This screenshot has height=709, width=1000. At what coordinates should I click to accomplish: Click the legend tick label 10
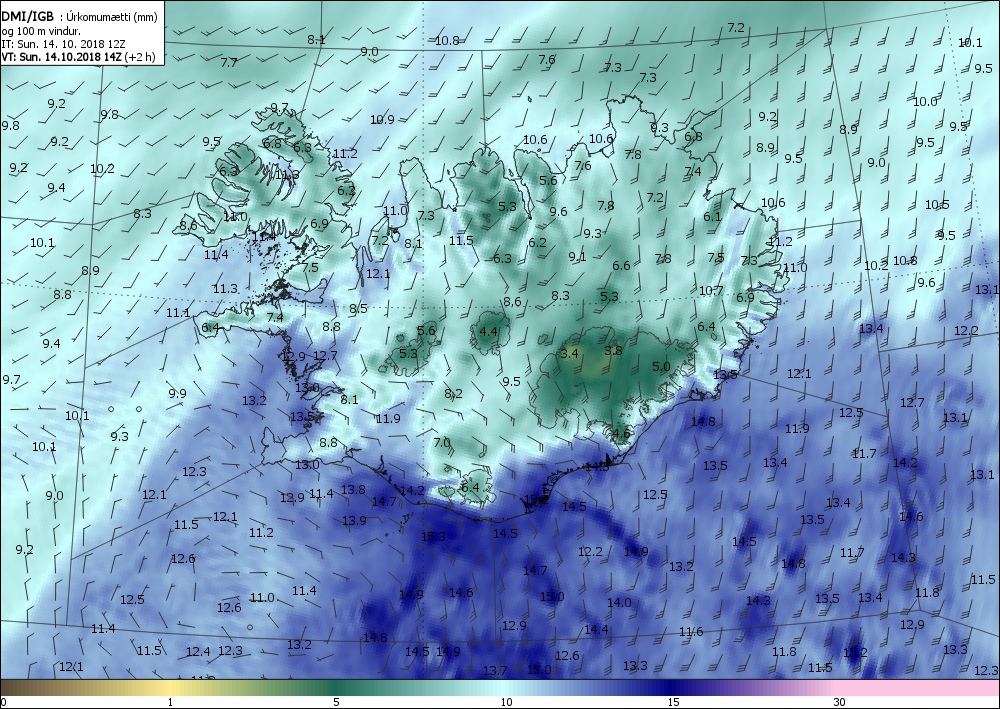(506, 702)
